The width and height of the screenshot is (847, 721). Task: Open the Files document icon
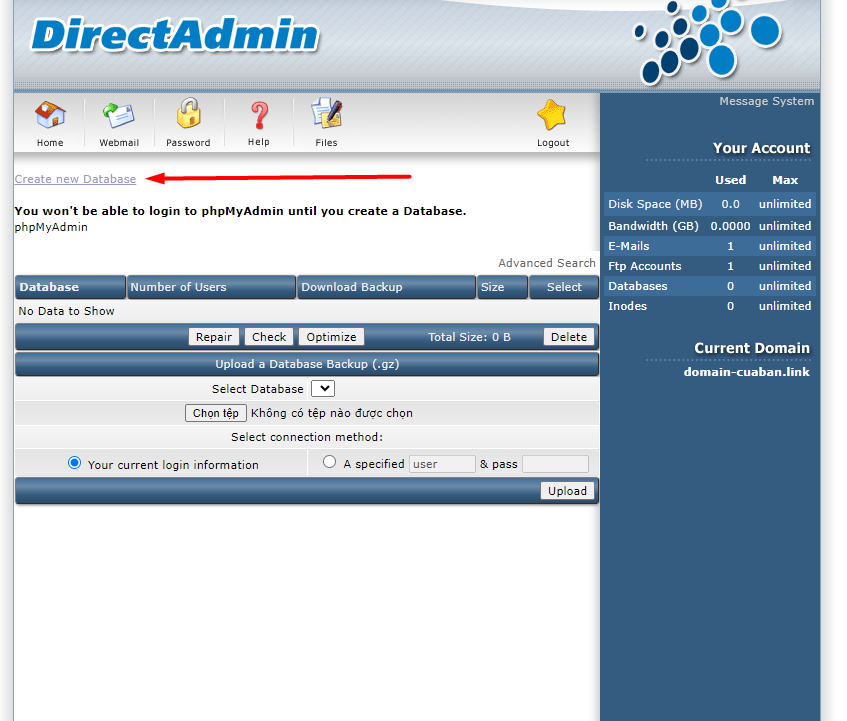pos(326,113)
